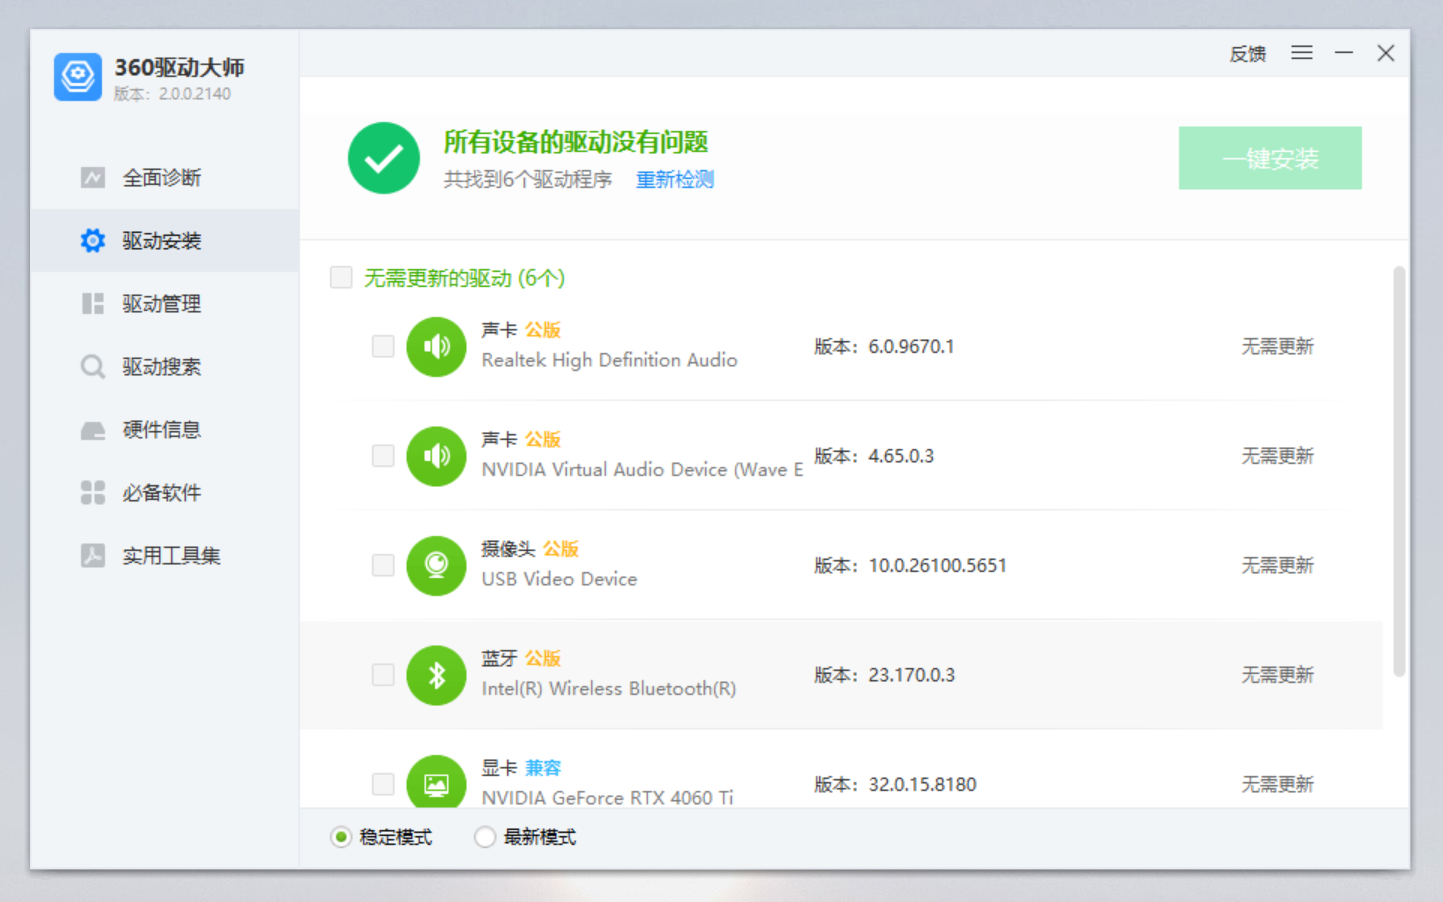The width and height of the screenshot is (1443, 902).
Task: Click the 重新检测 link
Action: pyautogui.click(x=675, y=180)
